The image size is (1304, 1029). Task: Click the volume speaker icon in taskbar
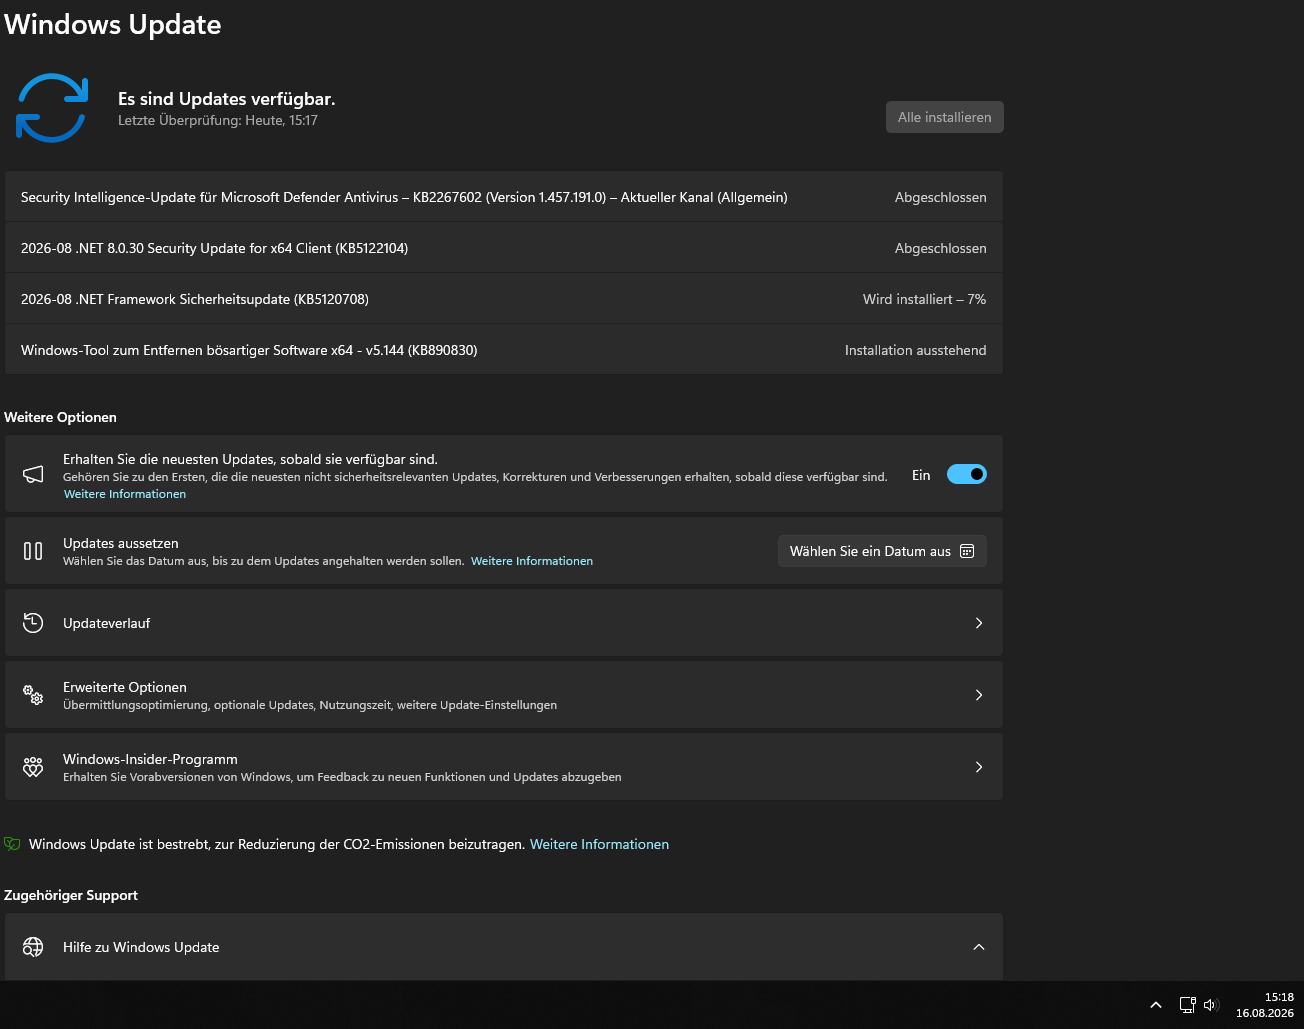click(x=1211, y=1005)
